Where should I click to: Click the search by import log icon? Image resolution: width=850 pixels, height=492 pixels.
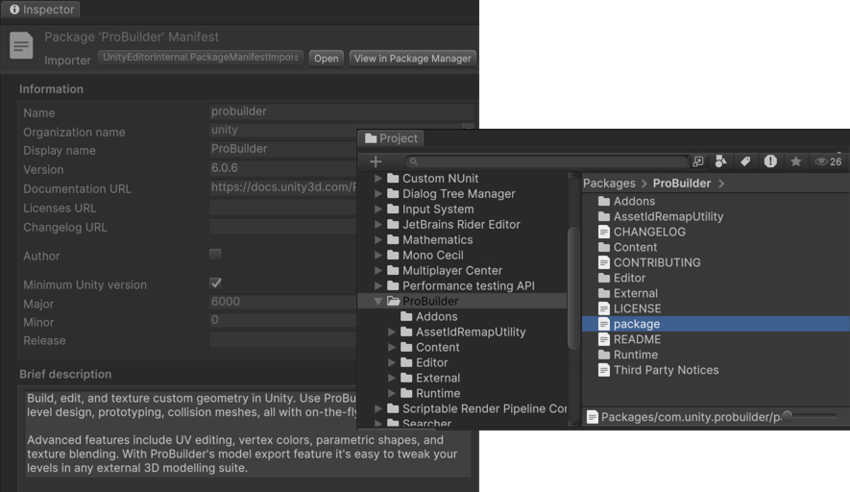(x=770, y=161)
